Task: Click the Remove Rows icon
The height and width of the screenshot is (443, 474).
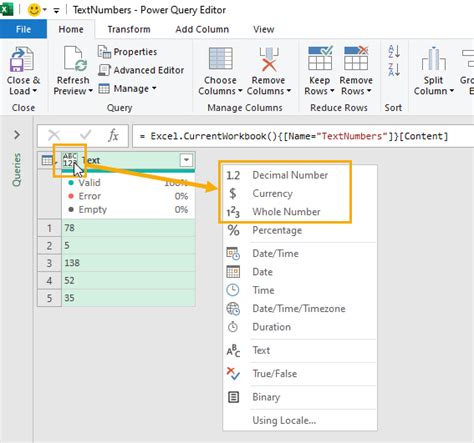Action: point(356,58)
